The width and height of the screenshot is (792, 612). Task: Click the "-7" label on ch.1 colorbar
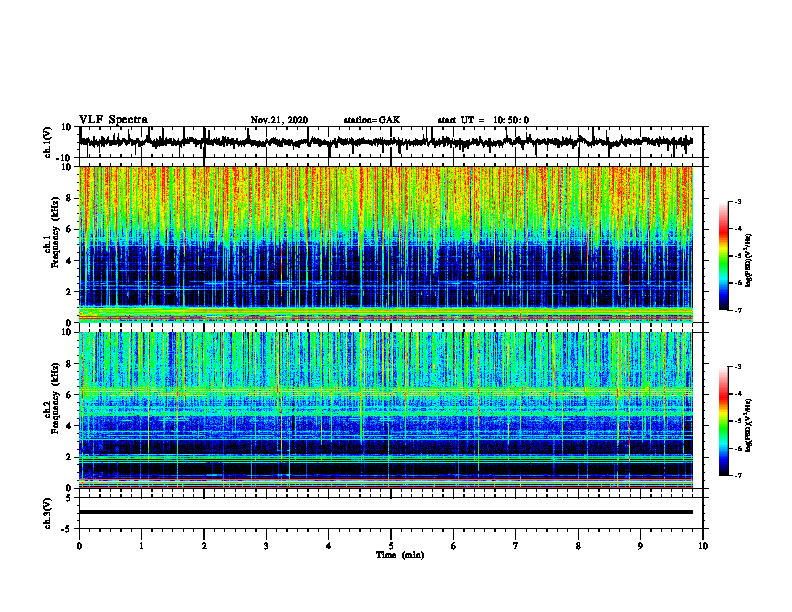click(738, 310)
